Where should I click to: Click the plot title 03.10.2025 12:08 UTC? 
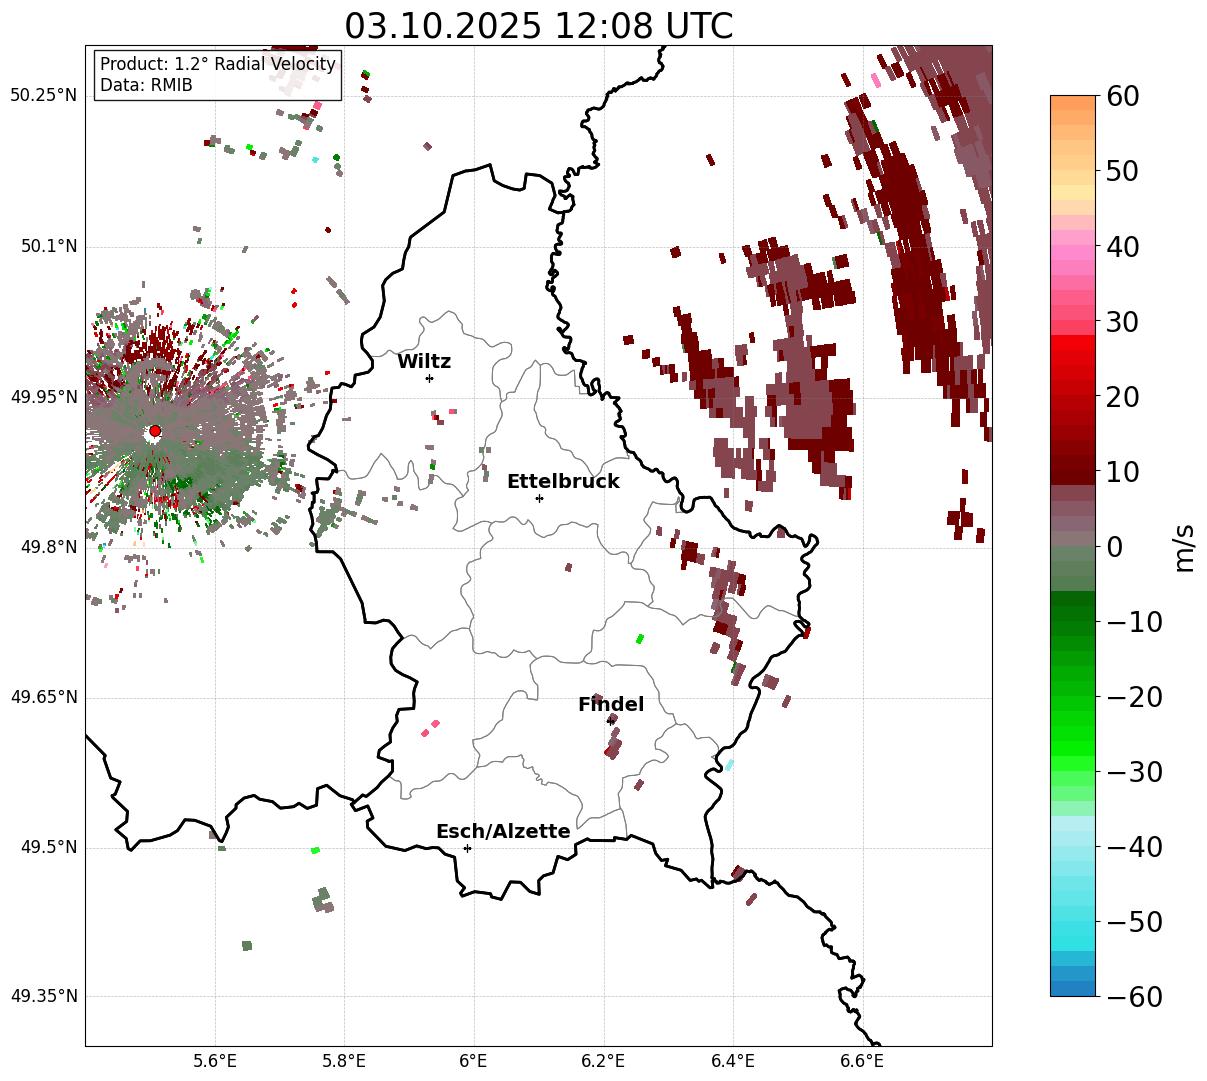pyautogui.click(x=538, y=26)
